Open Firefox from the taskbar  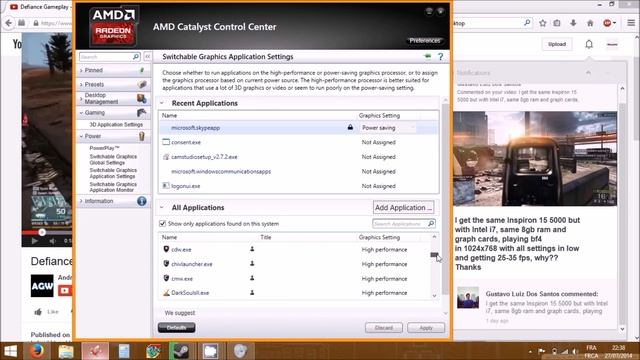tap(37, 351)
